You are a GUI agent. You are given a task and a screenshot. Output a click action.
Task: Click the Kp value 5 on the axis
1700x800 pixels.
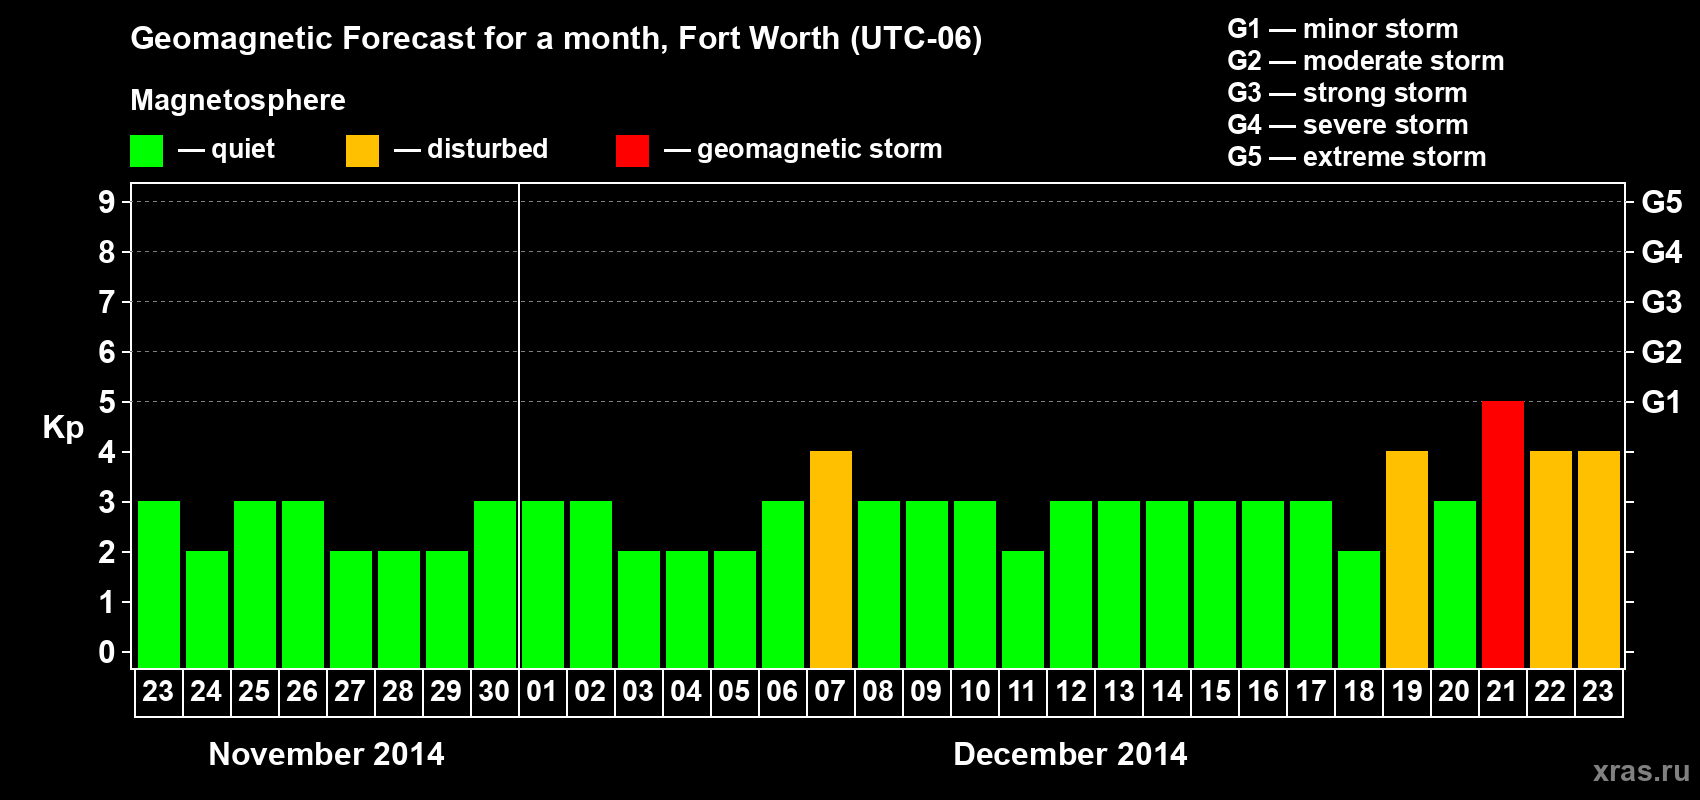tap(107, 402)
